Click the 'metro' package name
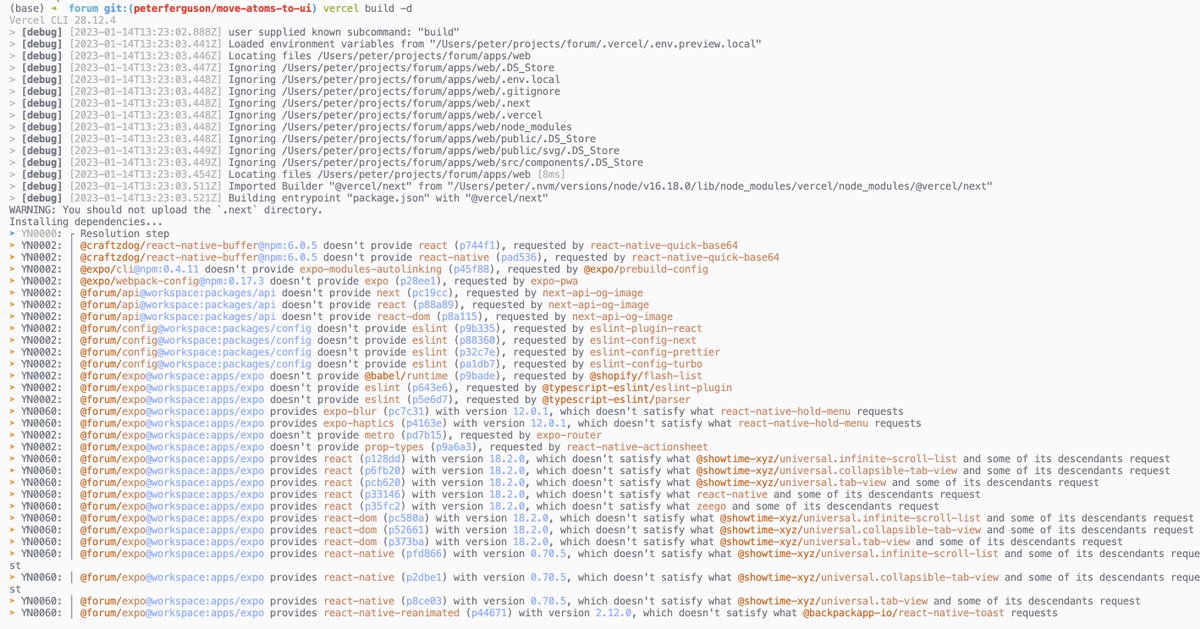1200x629 pixels. [378, 436]
